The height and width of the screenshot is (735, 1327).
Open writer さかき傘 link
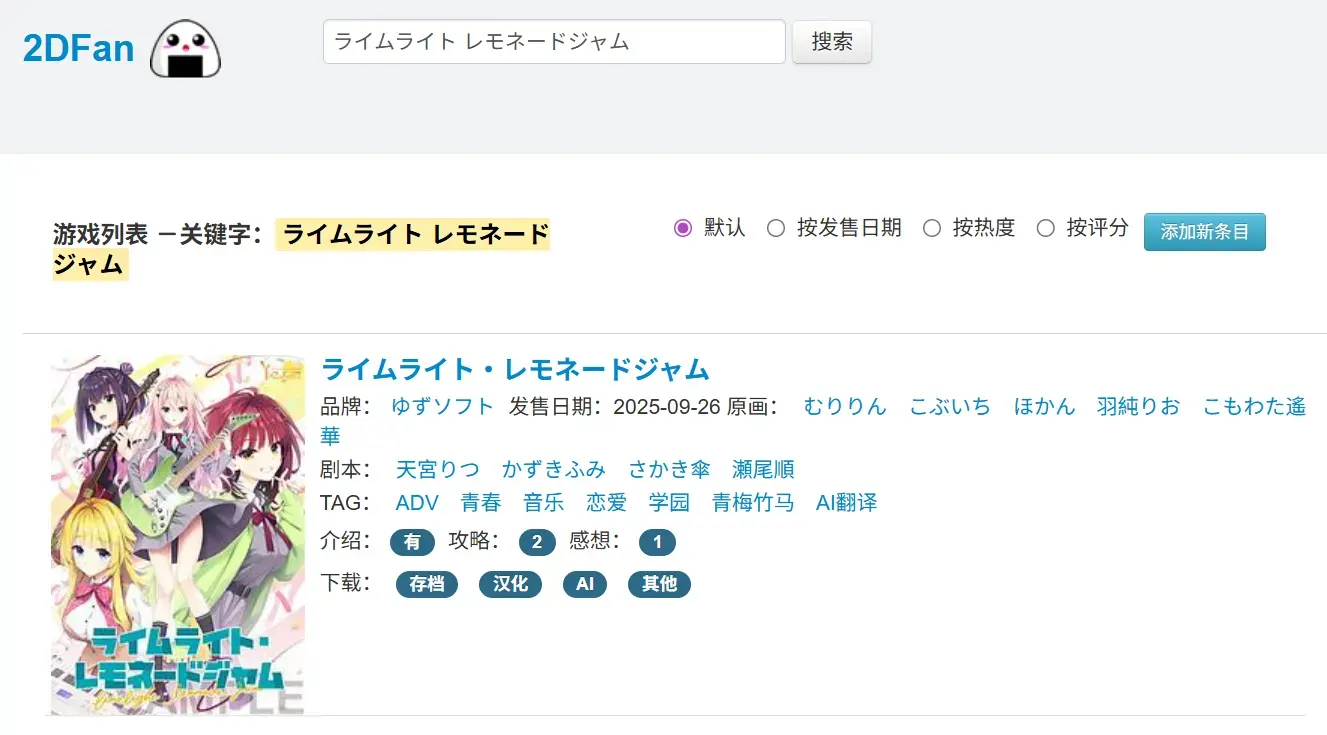coord(669,469)
